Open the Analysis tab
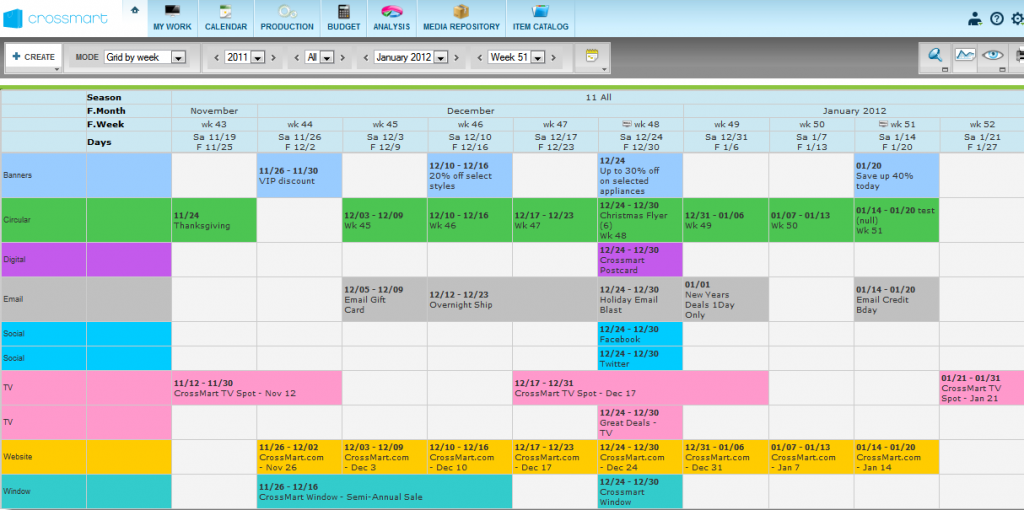Image resolution: width=1024 pixels, height=510 pixels. (x=392, y=18)
